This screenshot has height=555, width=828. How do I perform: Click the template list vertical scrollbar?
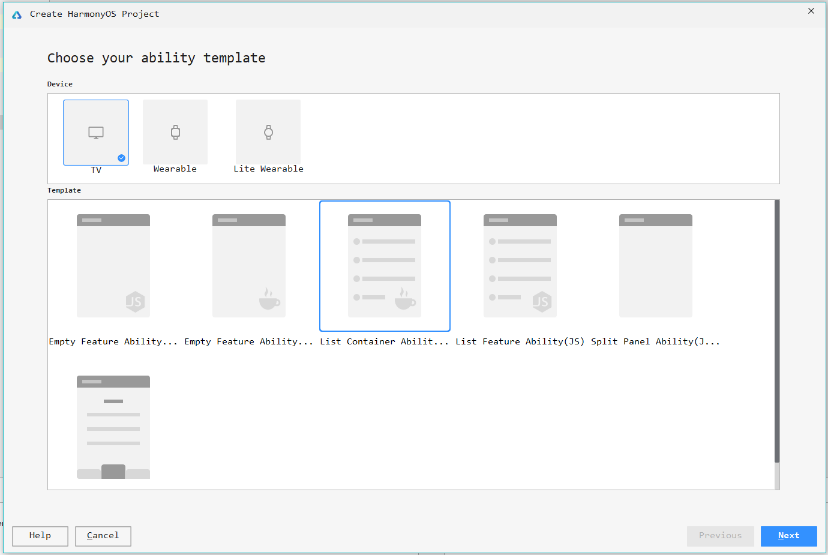click(777, 330)
